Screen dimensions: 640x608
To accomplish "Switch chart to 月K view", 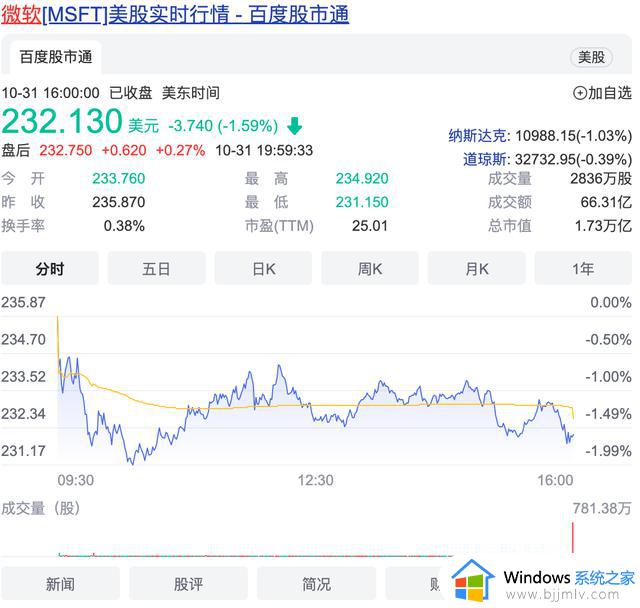I will [477, 269].
